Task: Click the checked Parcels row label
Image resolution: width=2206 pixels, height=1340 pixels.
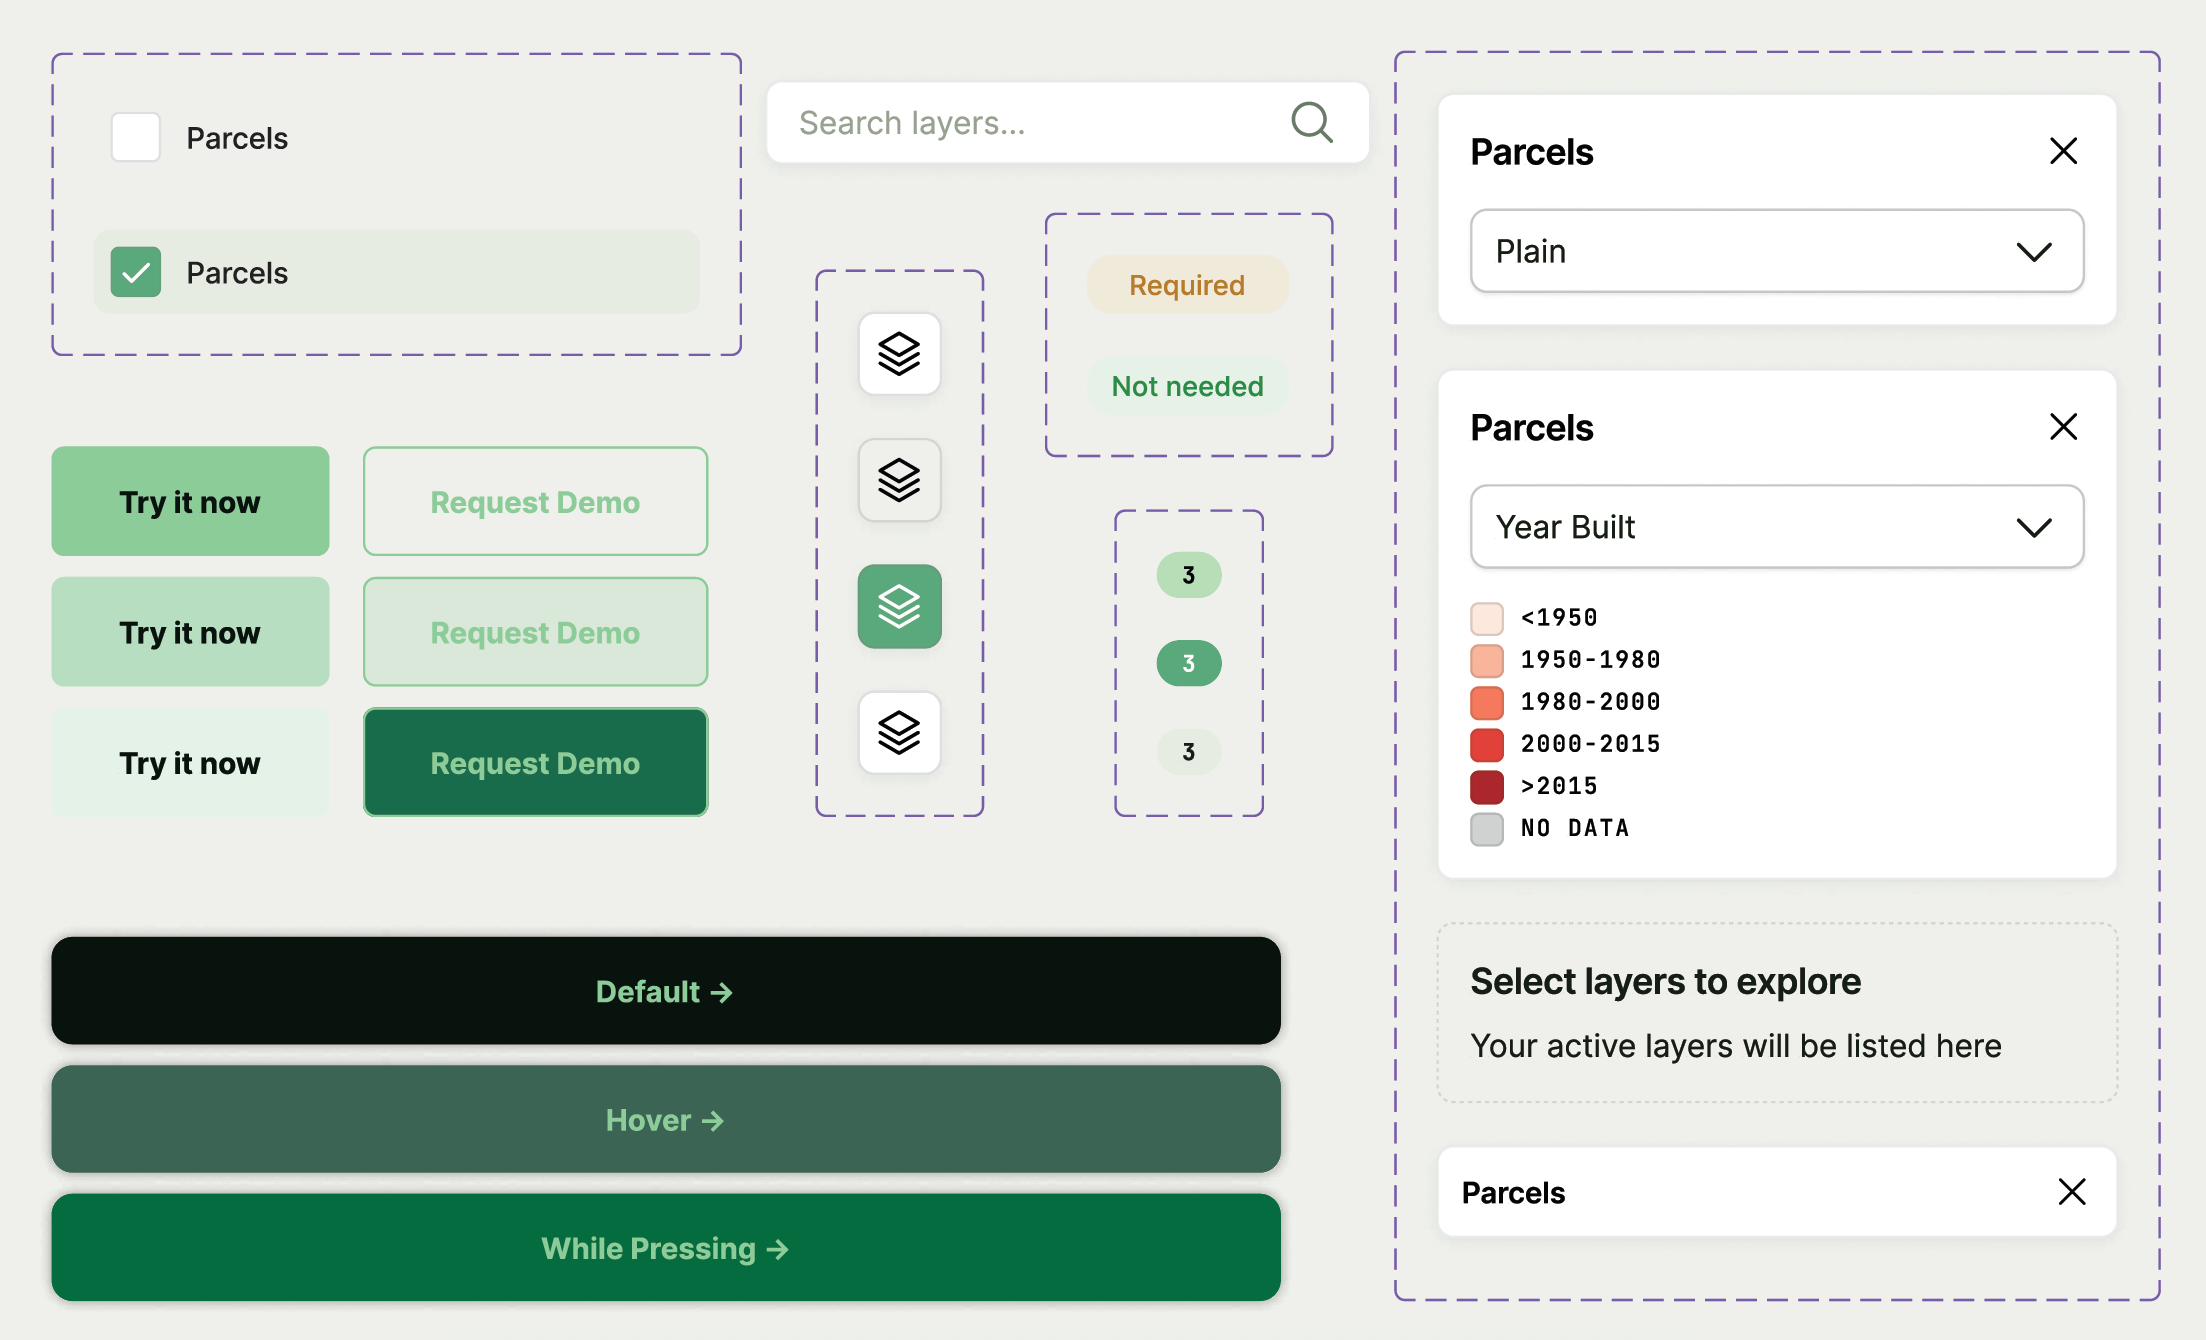Action: pyautogui.click(x=237, y=273)
